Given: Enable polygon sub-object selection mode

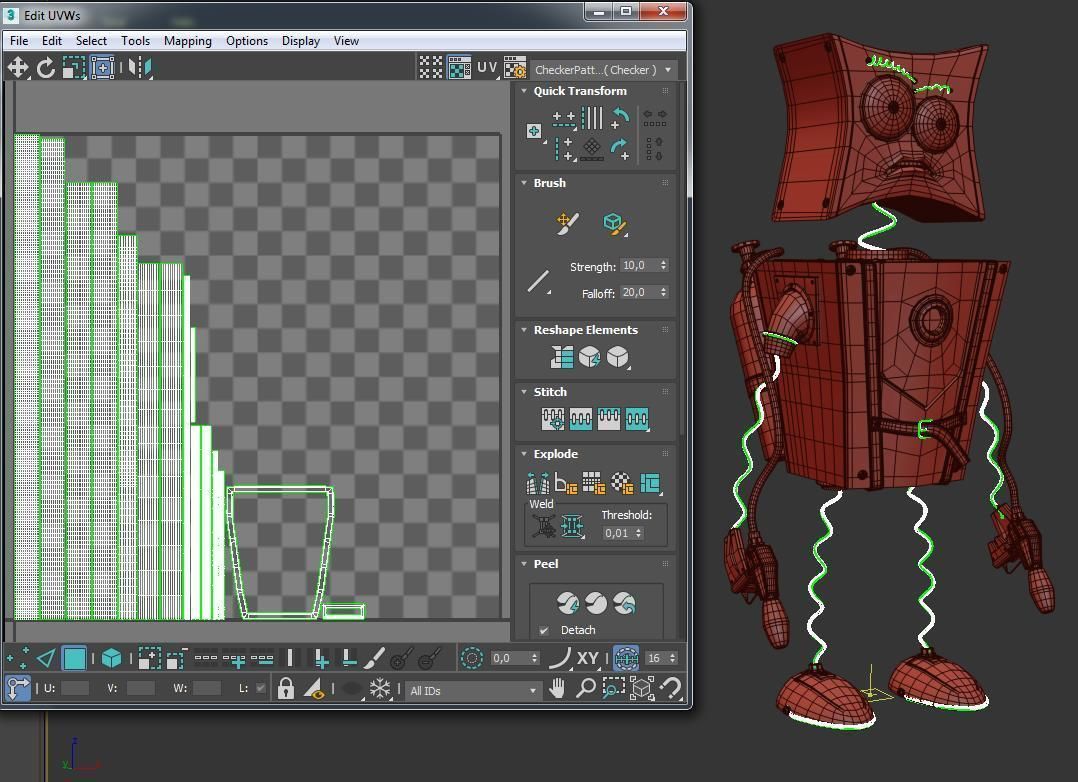Looking at the screenshot, I should 75,658.
